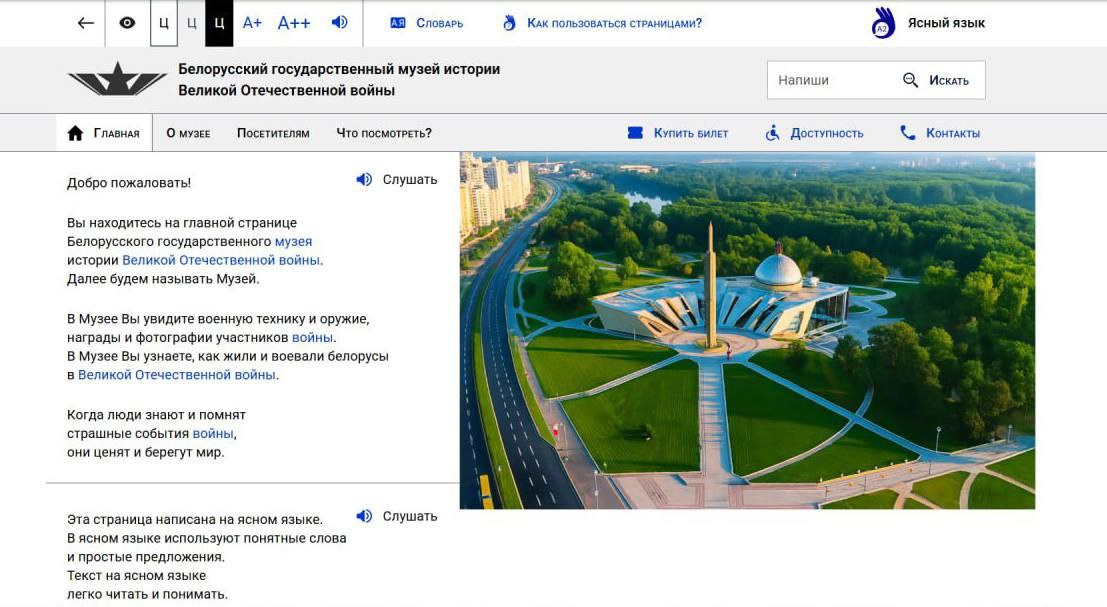Toggle sound speaker icon in top toolbar
Screen dimensions: 1107x607
point(340,22)
